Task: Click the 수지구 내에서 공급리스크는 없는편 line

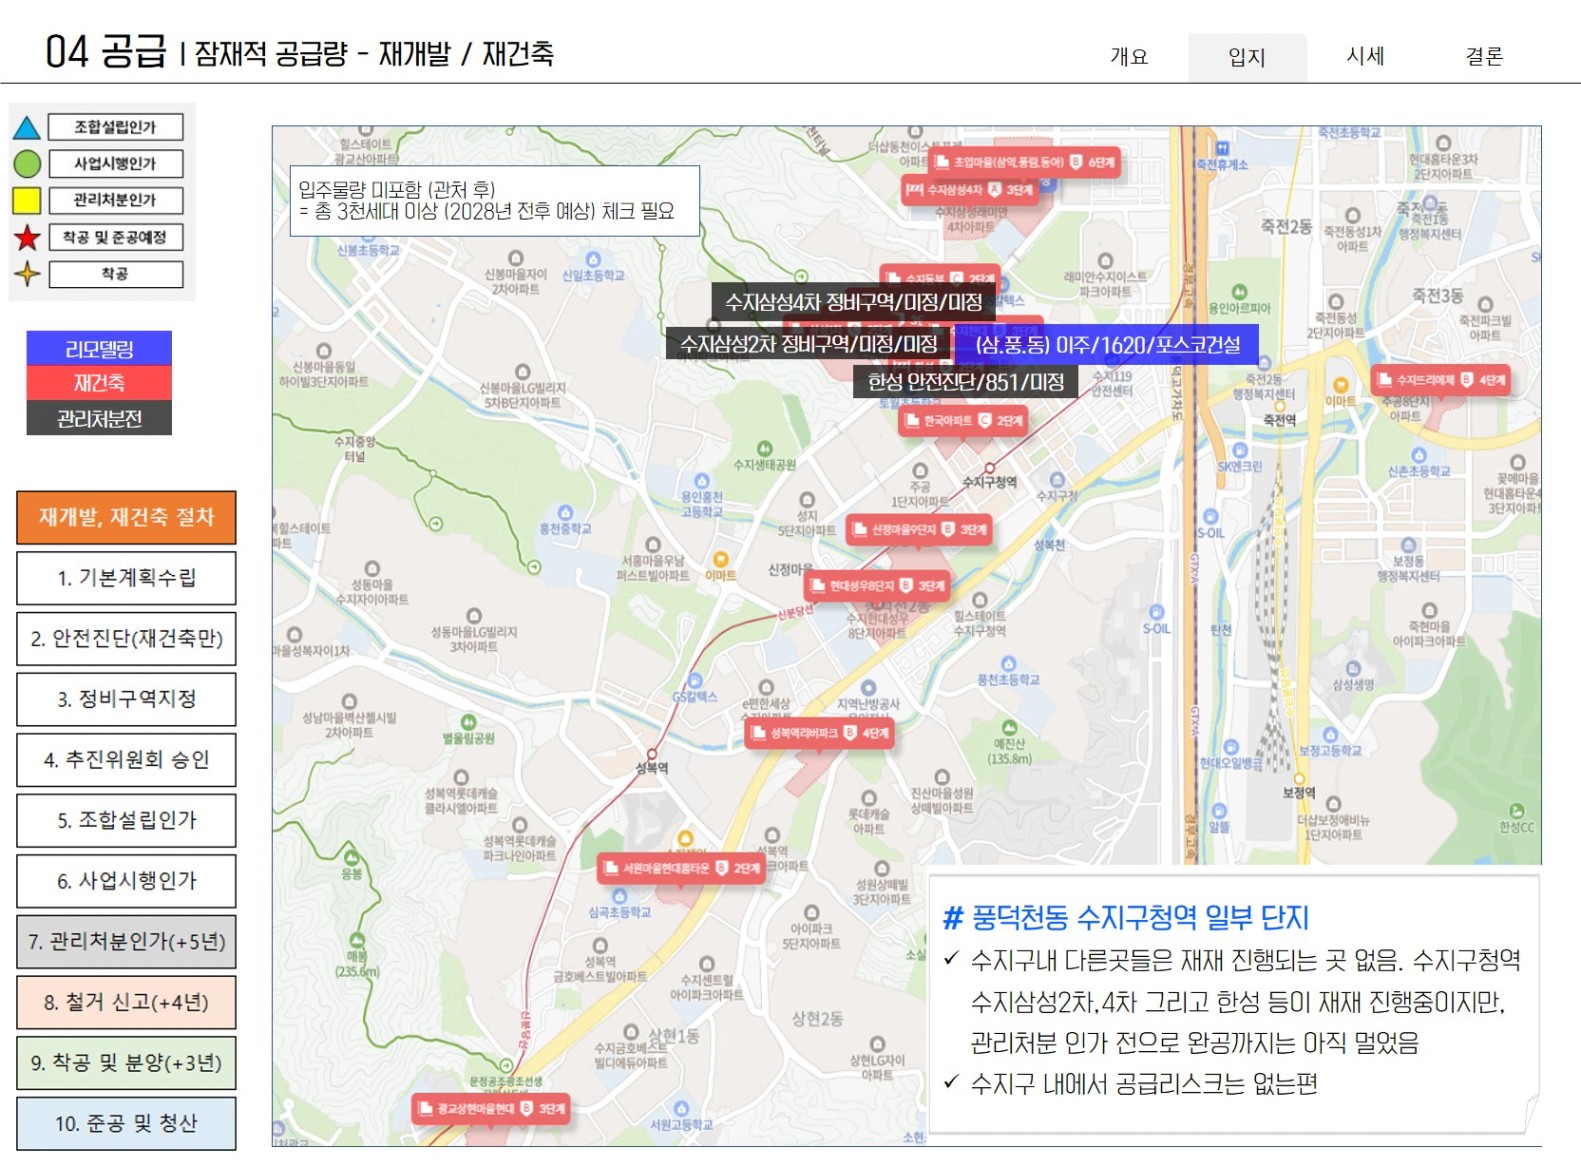Action: [1145, 1084]
